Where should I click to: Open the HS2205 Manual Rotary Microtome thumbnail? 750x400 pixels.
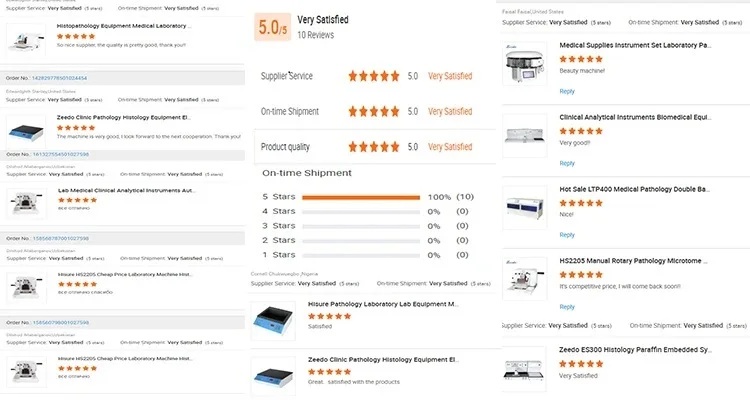pos(527,280)
